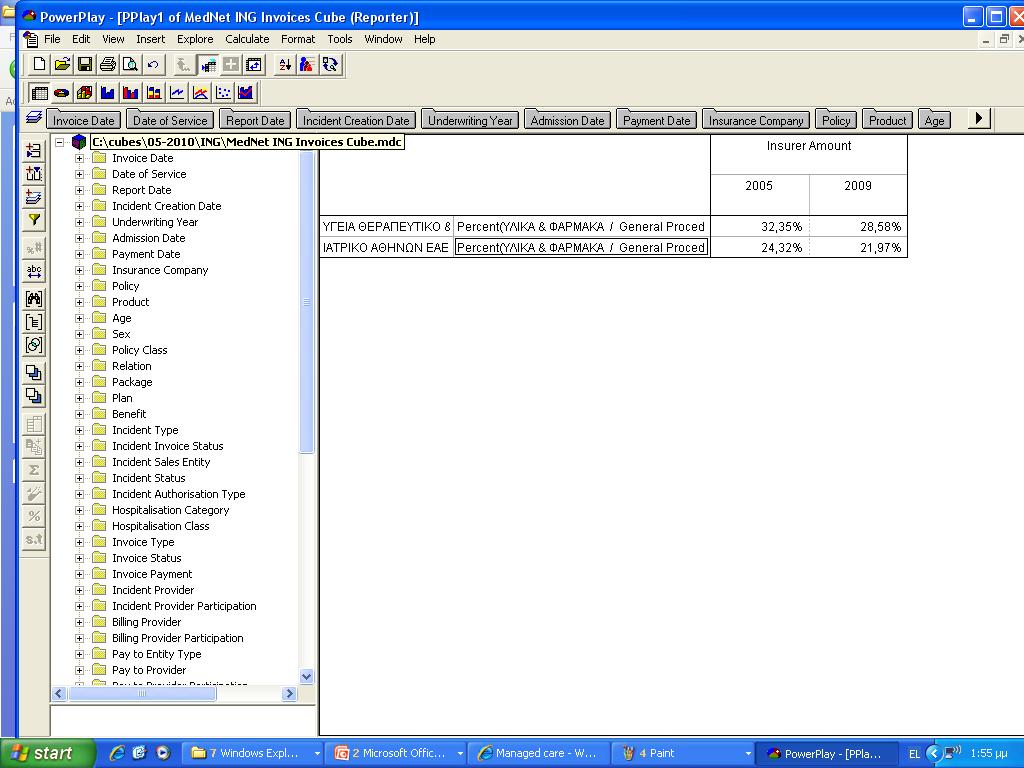Click the binoculars Find icon
The image size is (1024, 768).
(34, 299)
